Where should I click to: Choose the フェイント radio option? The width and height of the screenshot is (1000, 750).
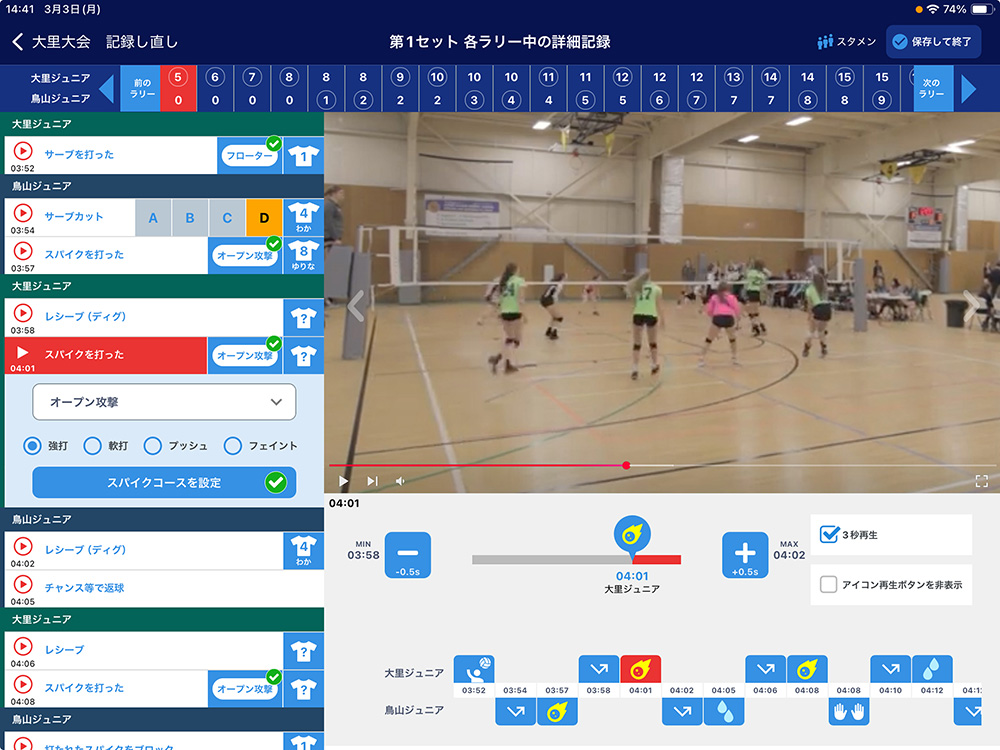tap(233, 446)
